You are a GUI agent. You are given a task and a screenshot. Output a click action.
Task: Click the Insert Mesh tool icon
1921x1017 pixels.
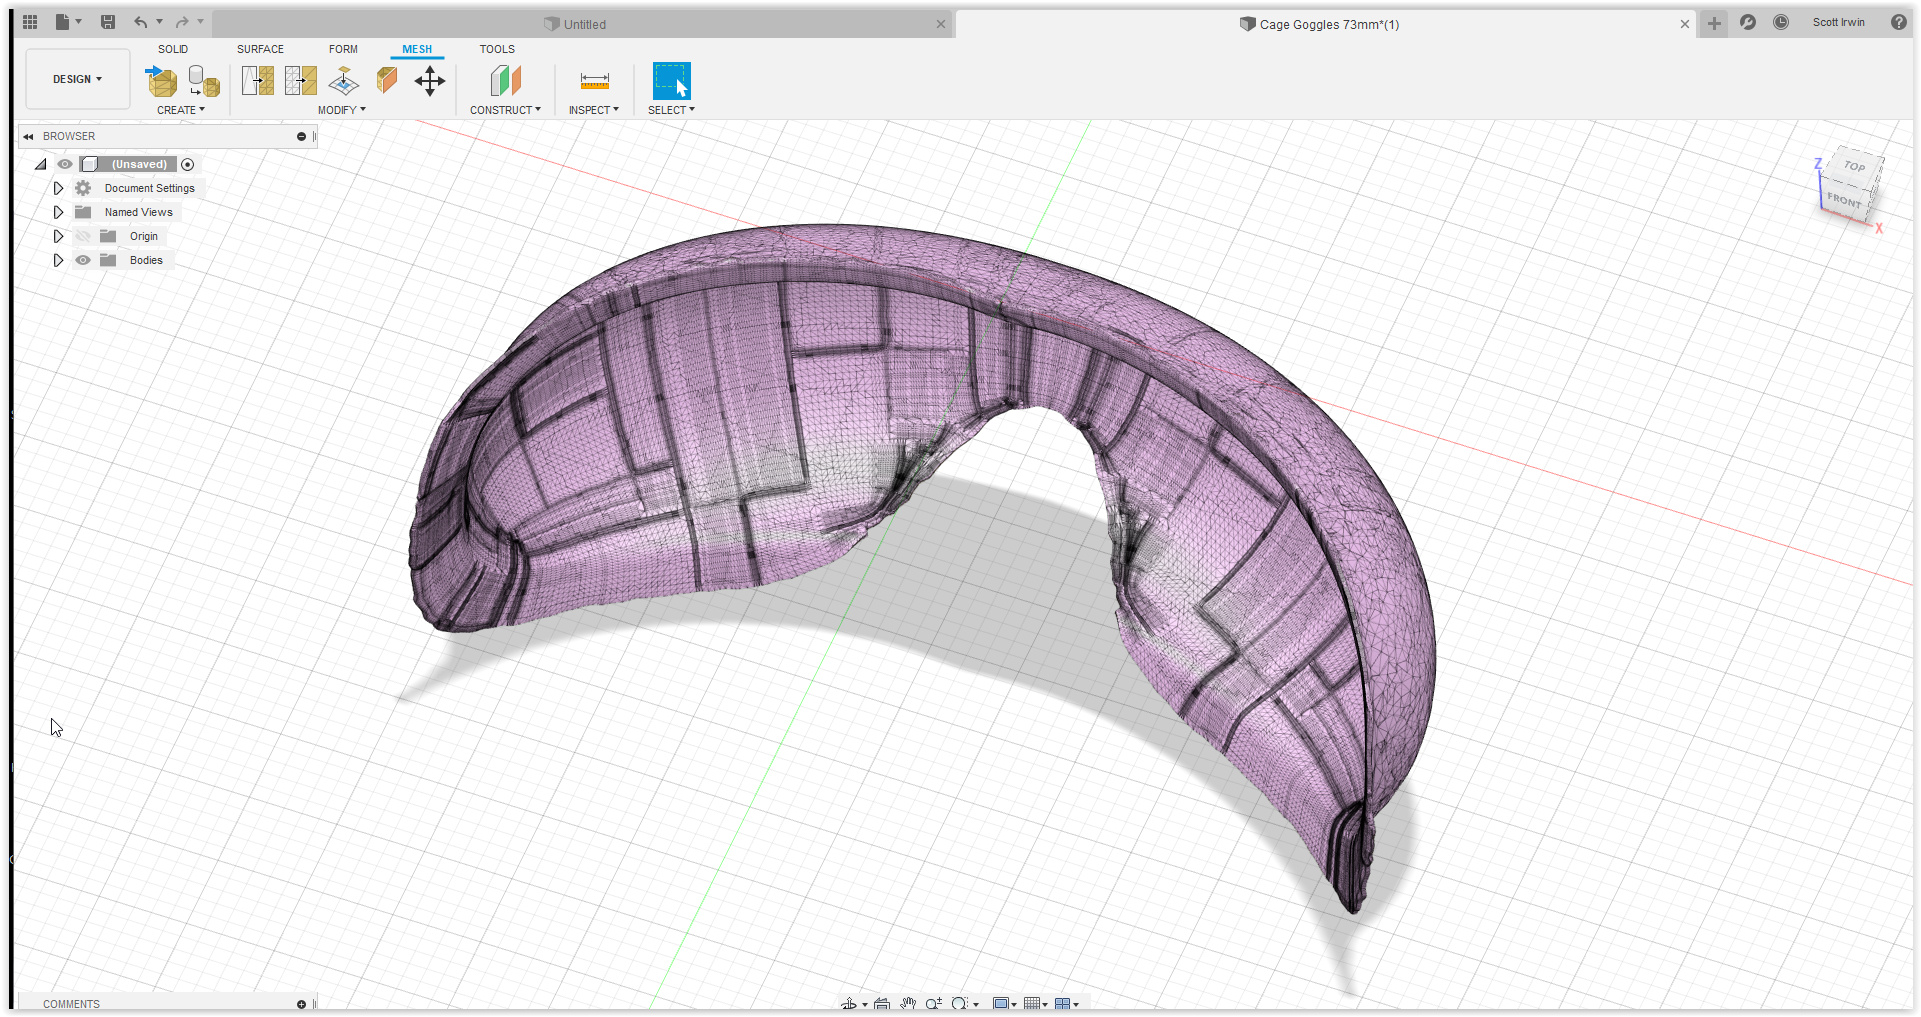click(161, 81)
